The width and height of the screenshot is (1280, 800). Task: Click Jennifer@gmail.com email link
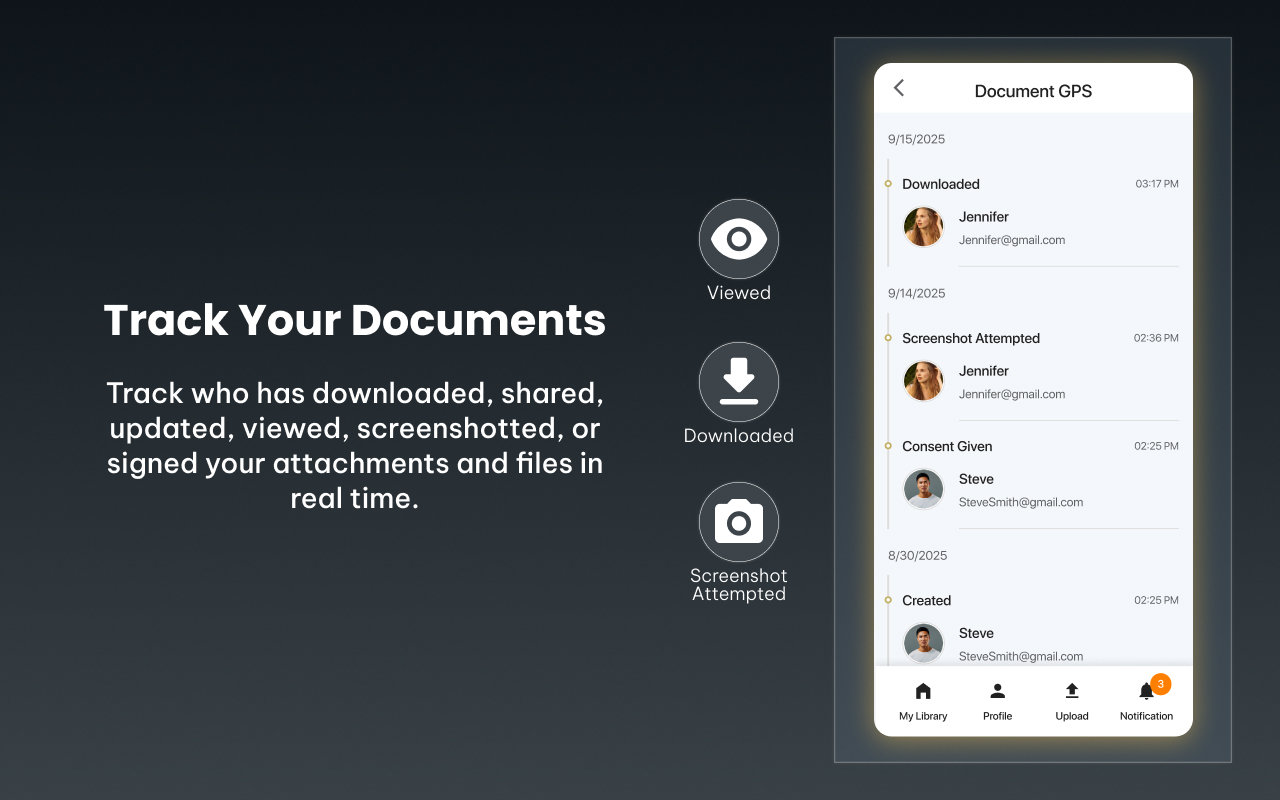[x=1012, y=240]
